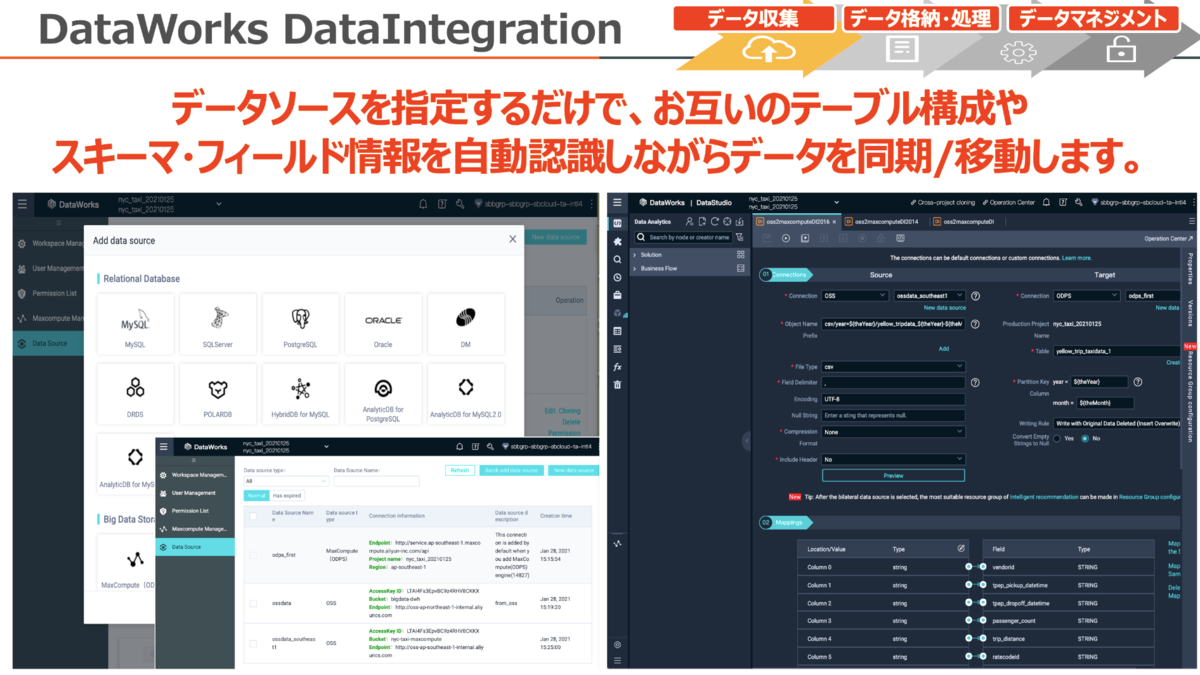The image size is (1200, 675).
Task: Click the Run icon in DataStudio toolbar
Action: coord(786,238)
